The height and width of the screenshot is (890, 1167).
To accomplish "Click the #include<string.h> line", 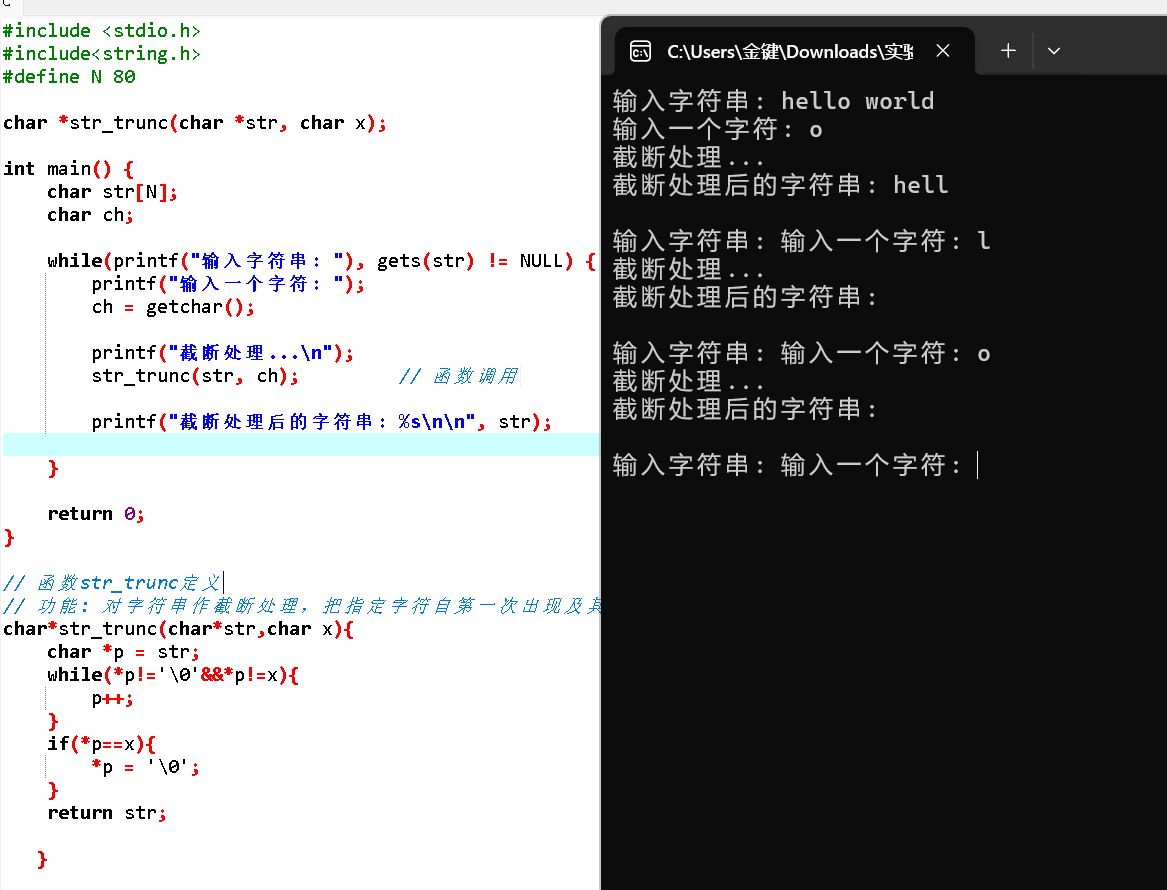I will pyautogui.click(x=100, y=53).
